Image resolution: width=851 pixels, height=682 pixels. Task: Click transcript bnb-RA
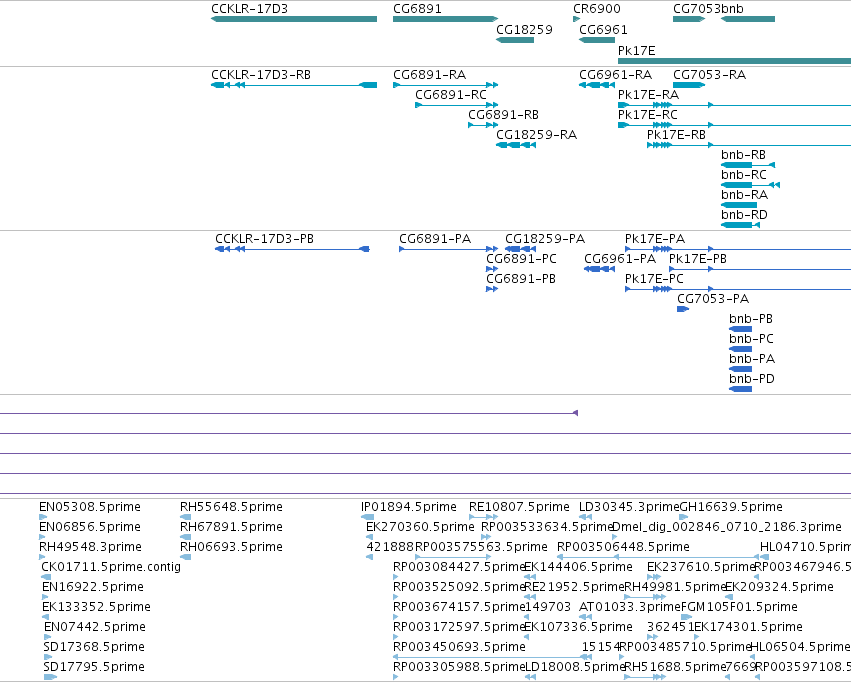pos(739,205)
